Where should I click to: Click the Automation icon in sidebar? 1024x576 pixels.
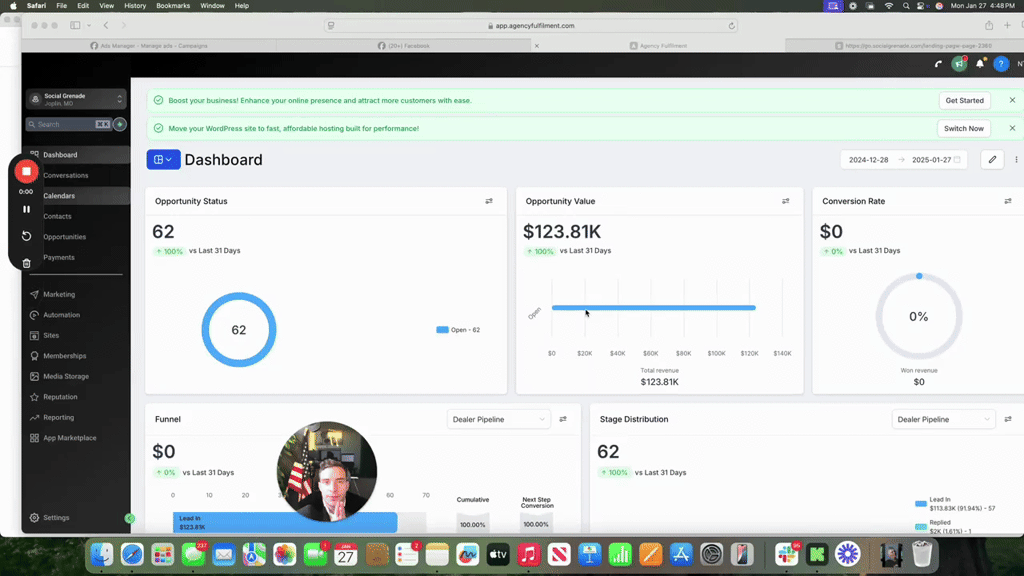[34, 315]
